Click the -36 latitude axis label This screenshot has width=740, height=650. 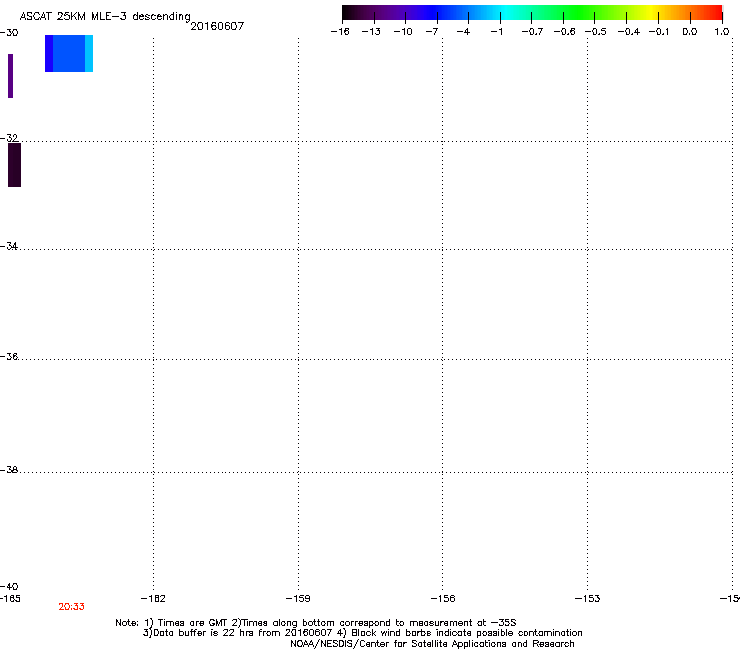click(x=9, y=356)
